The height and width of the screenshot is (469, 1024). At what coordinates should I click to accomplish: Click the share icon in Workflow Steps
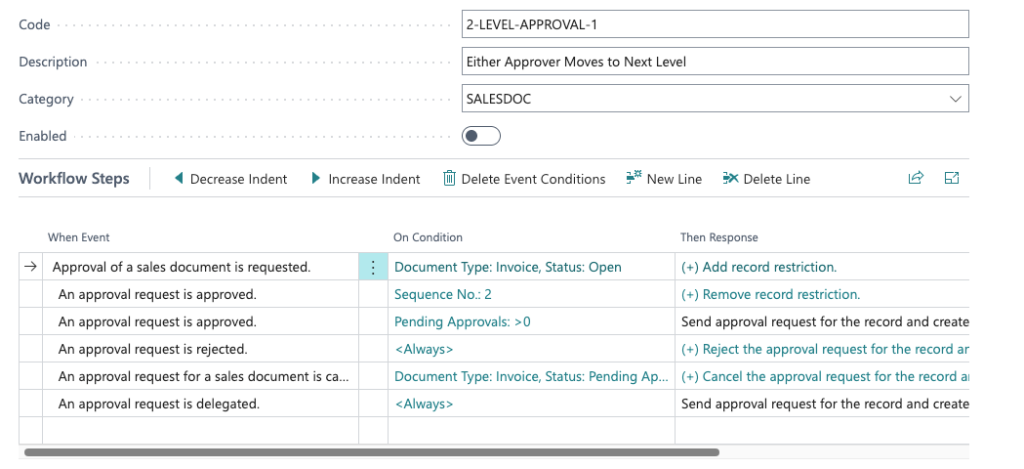pos(916,178)
